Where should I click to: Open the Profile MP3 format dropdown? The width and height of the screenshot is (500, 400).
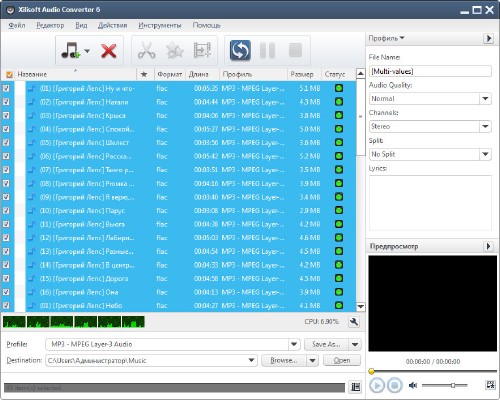(x=294, y=344)
